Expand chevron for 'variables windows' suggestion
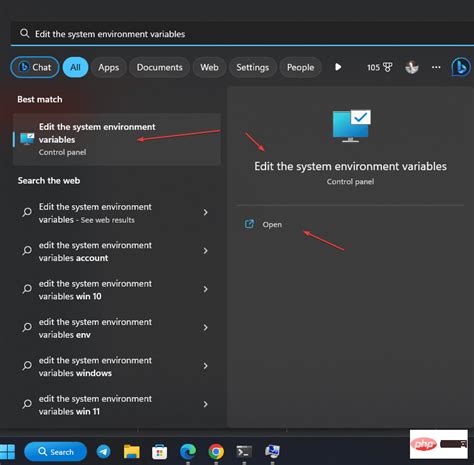Viewport: 474px width, 465px height. point(206,366)
